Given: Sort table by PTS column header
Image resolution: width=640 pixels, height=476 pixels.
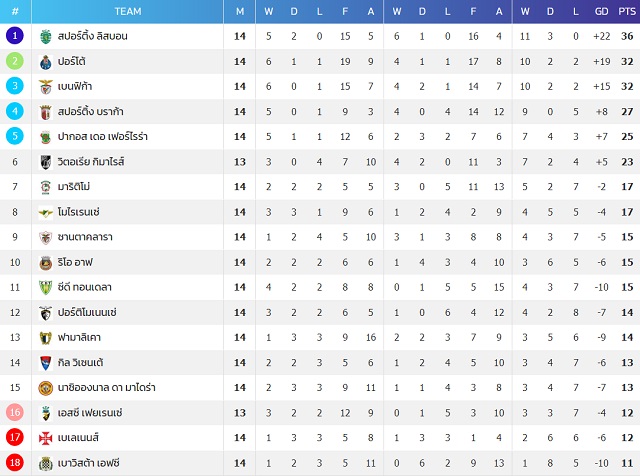Looking at the screenshot, I should pos(627,11).
